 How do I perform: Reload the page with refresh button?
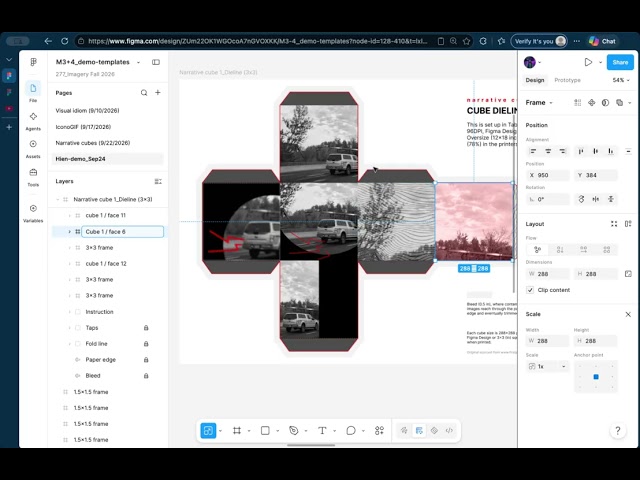pos(64,41)
